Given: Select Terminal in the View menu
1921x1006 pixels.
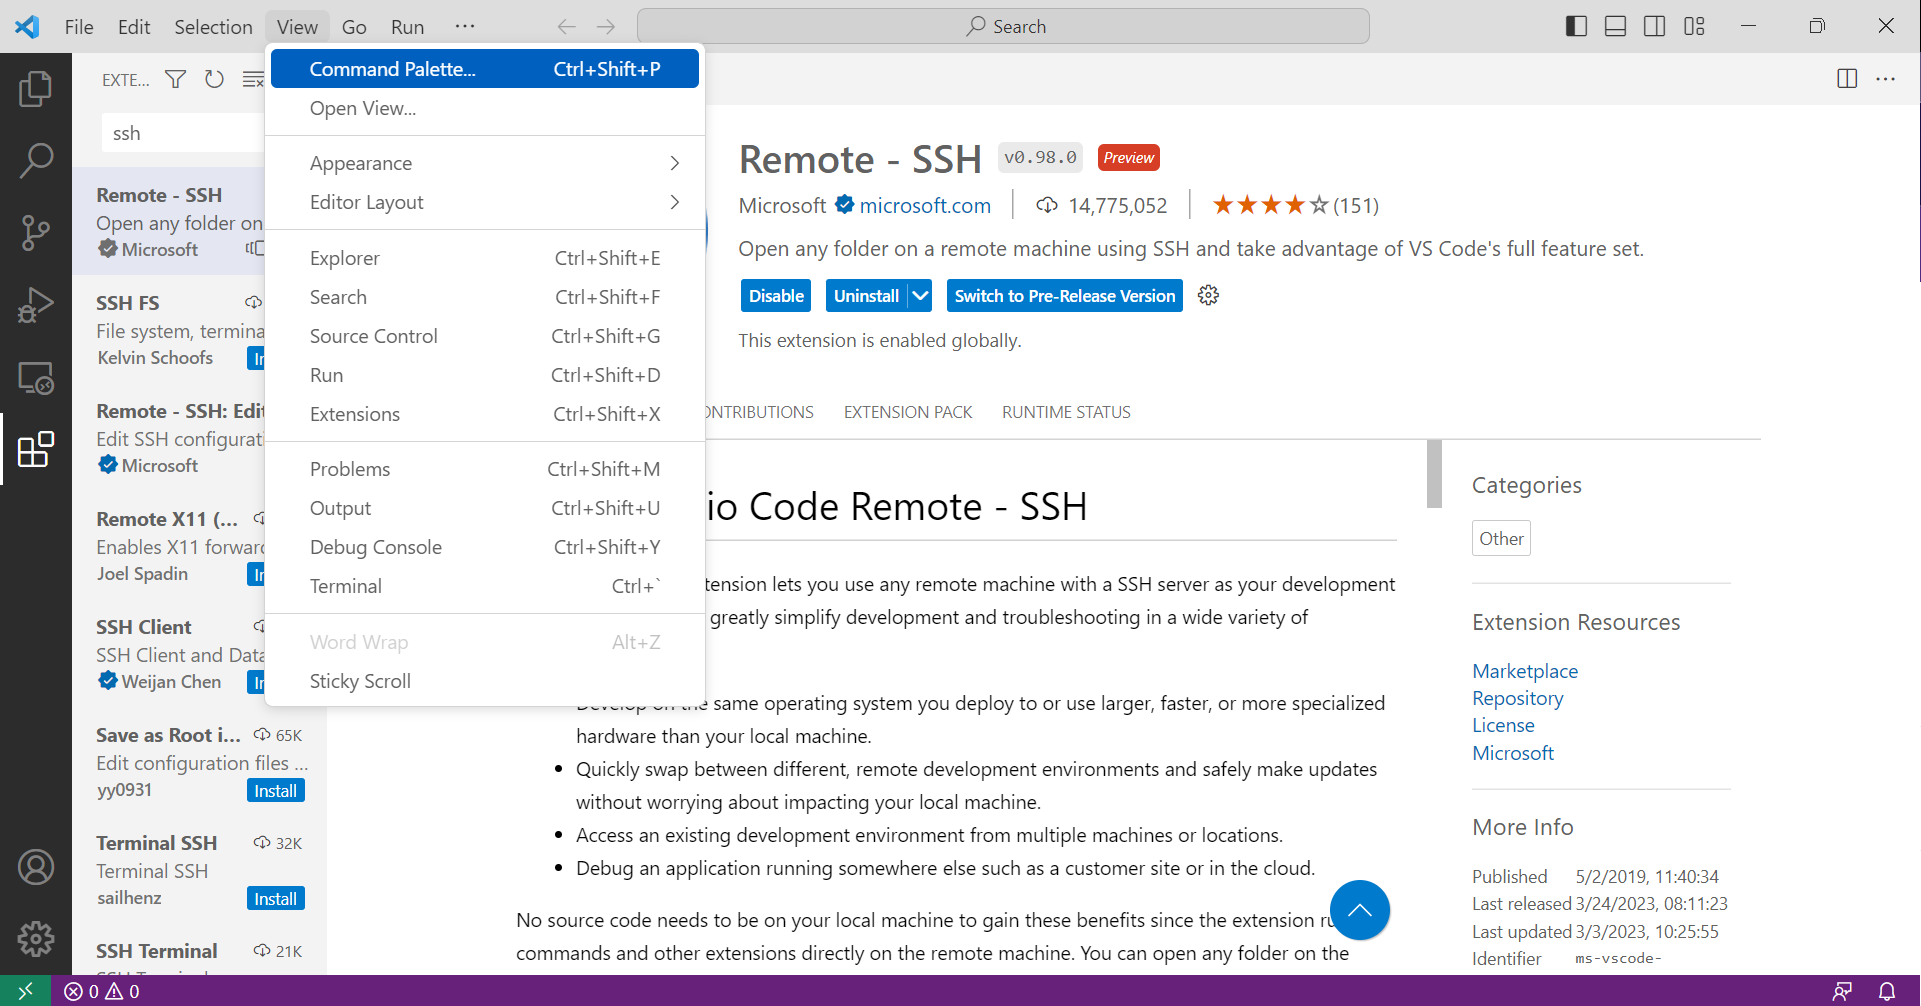Looking at the screenshot, I should click(485, 586).
